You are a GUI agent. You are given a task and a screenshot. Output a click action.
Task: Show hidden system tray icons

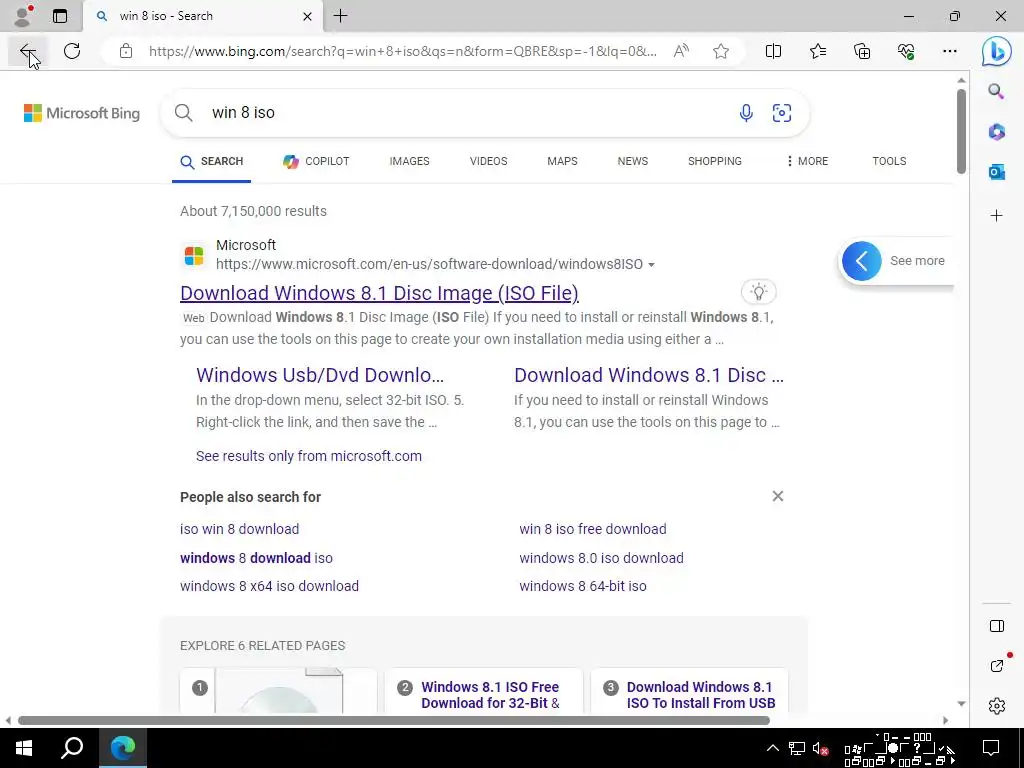pyautogui.click(x=773, y=748)
